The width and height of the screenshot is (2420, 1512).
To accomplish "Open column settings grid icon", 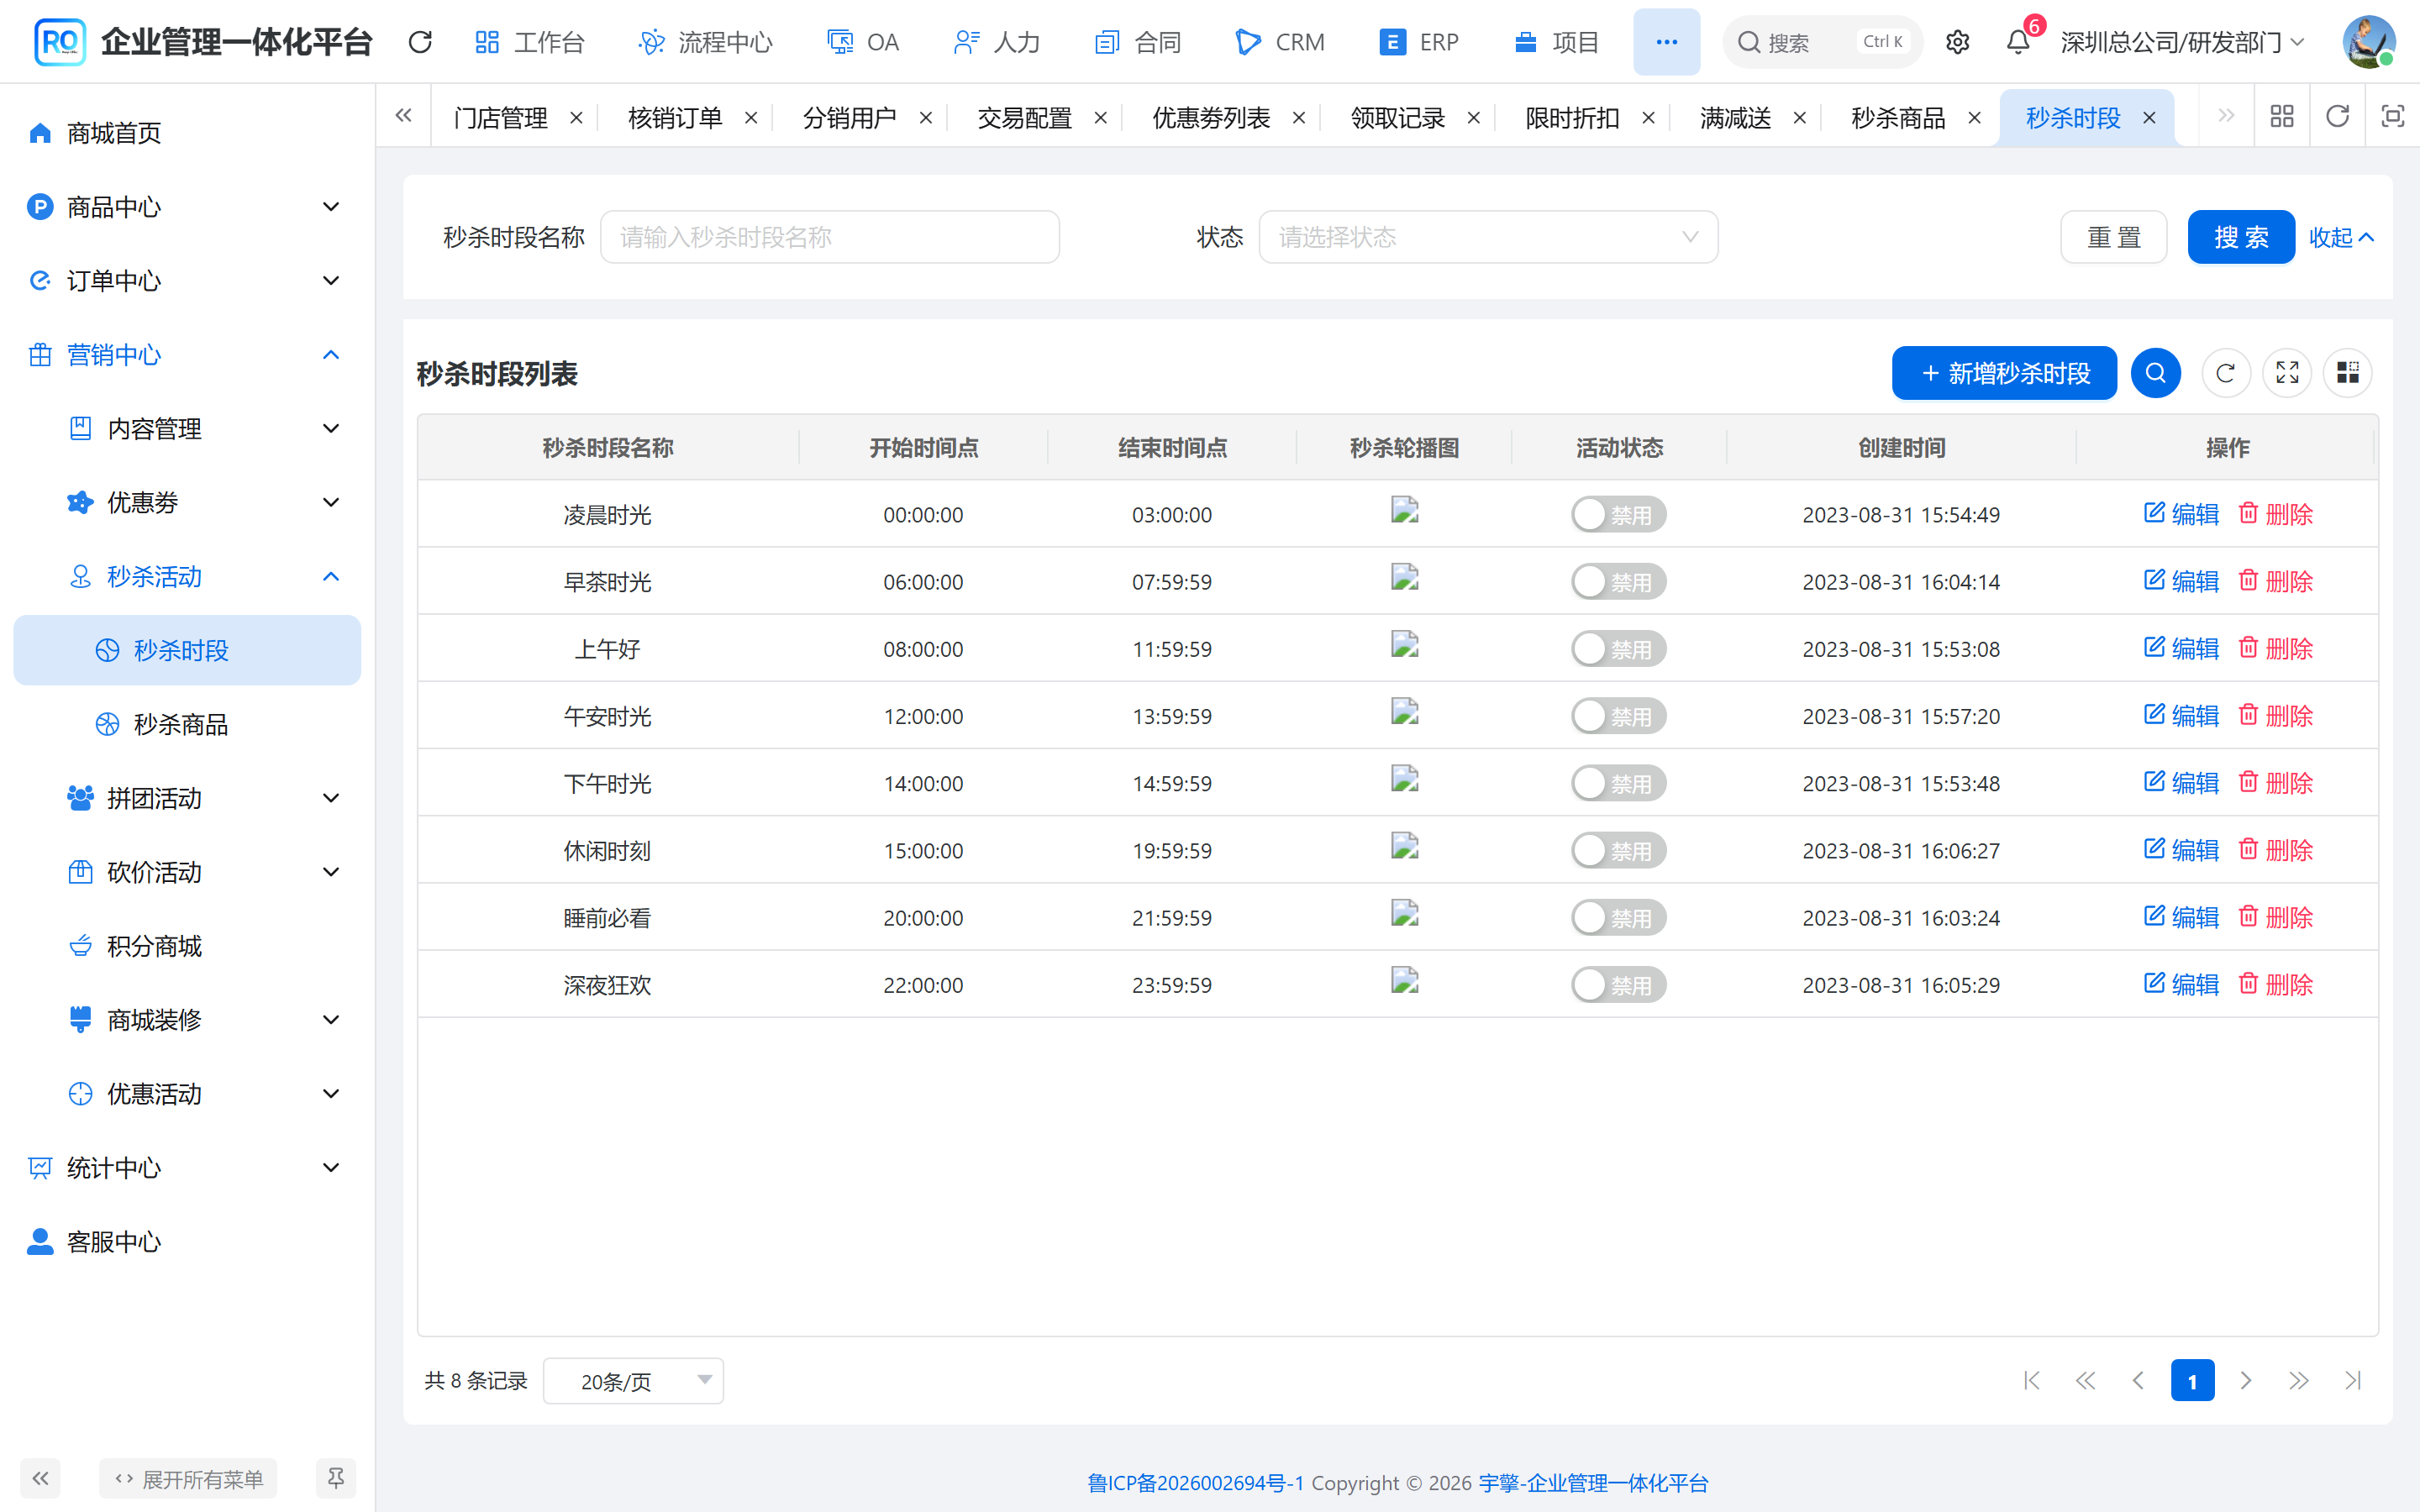I will [x=2347, y=373].
